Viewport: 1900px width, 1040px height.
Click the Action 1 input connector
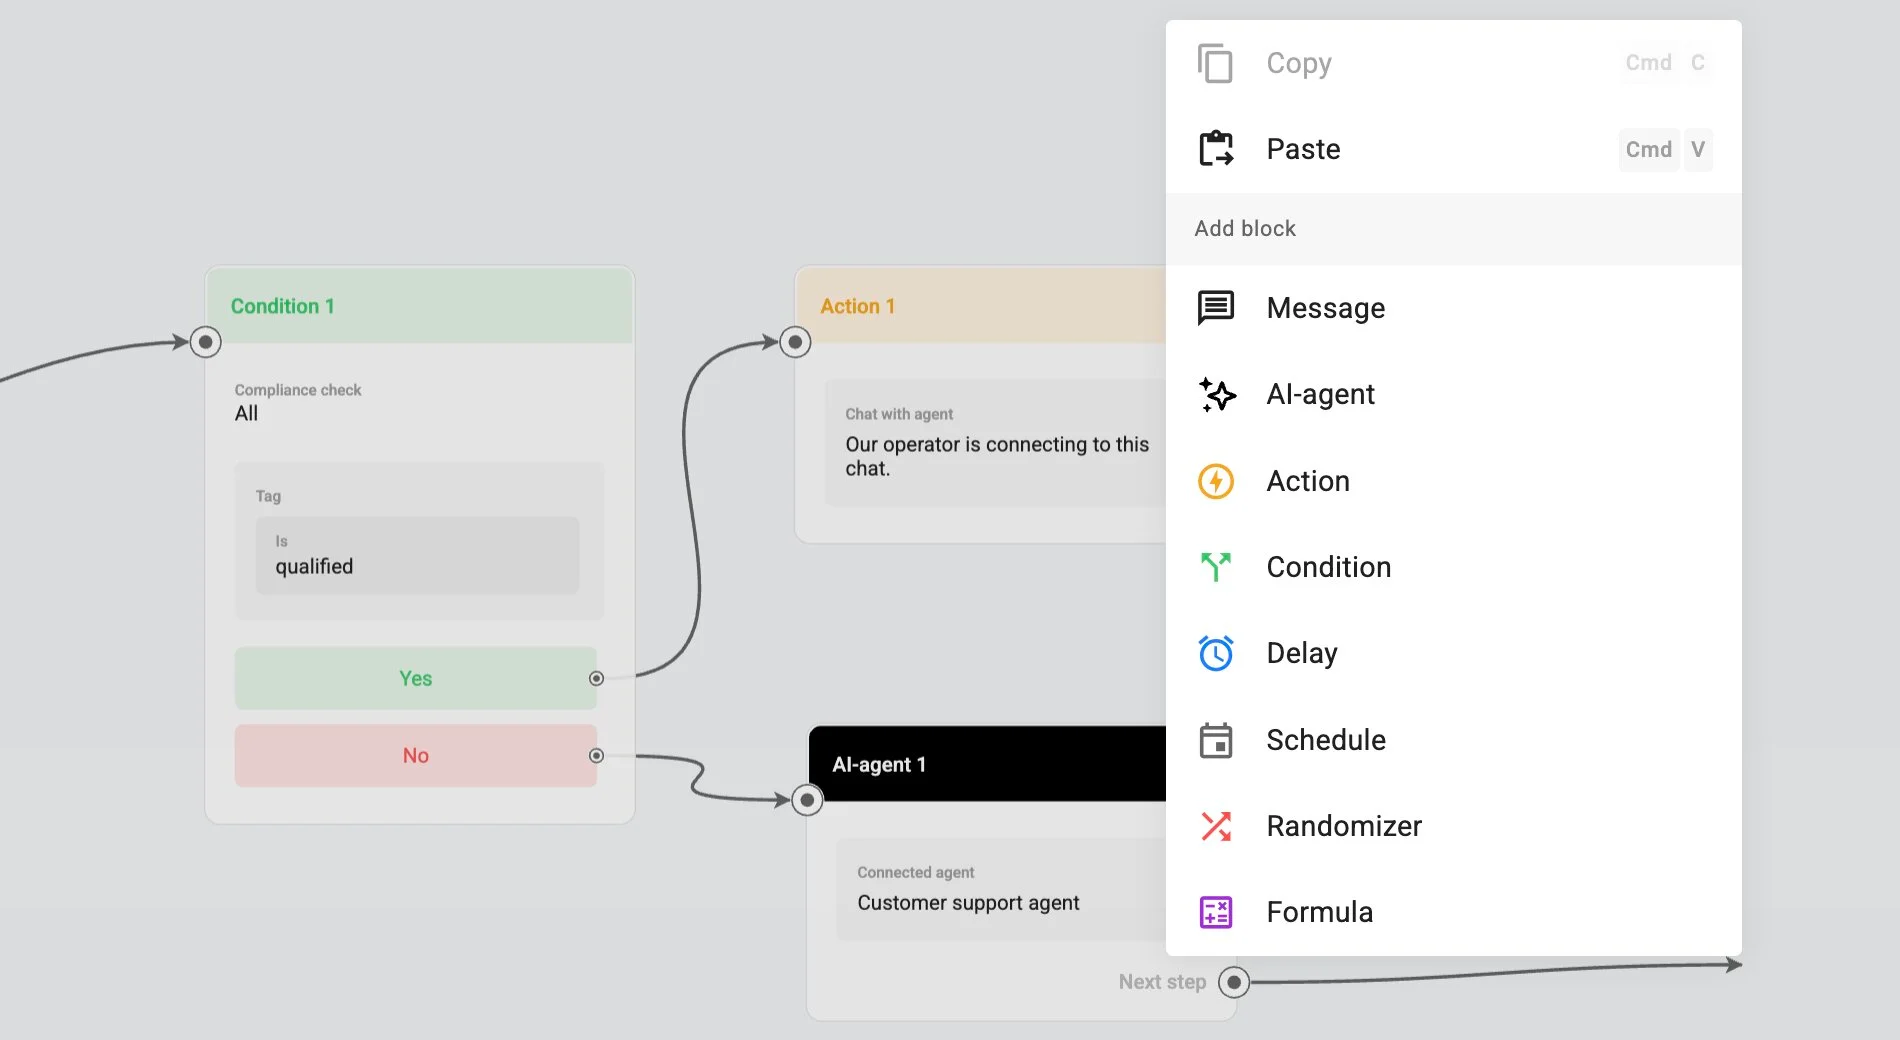click(x=795, y=342)
